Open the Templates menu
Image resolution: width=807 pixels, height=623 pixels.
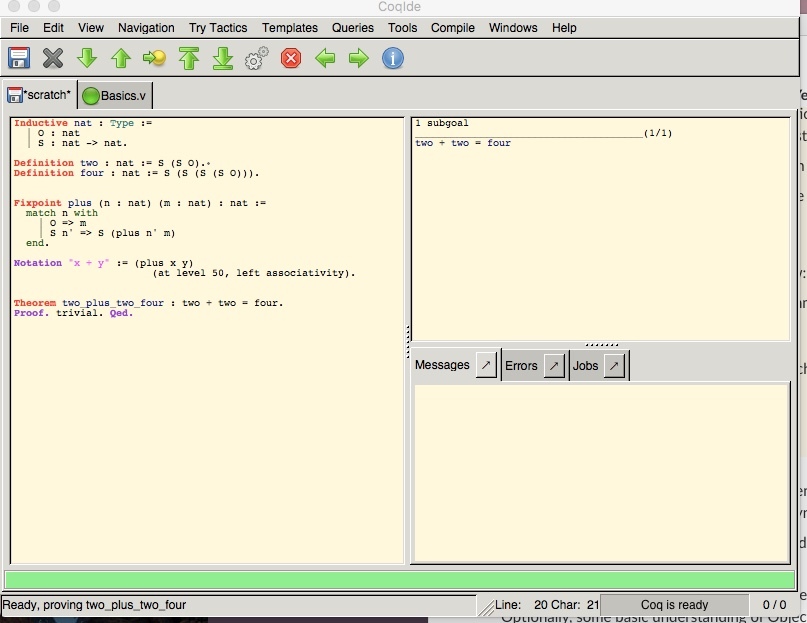290,28
